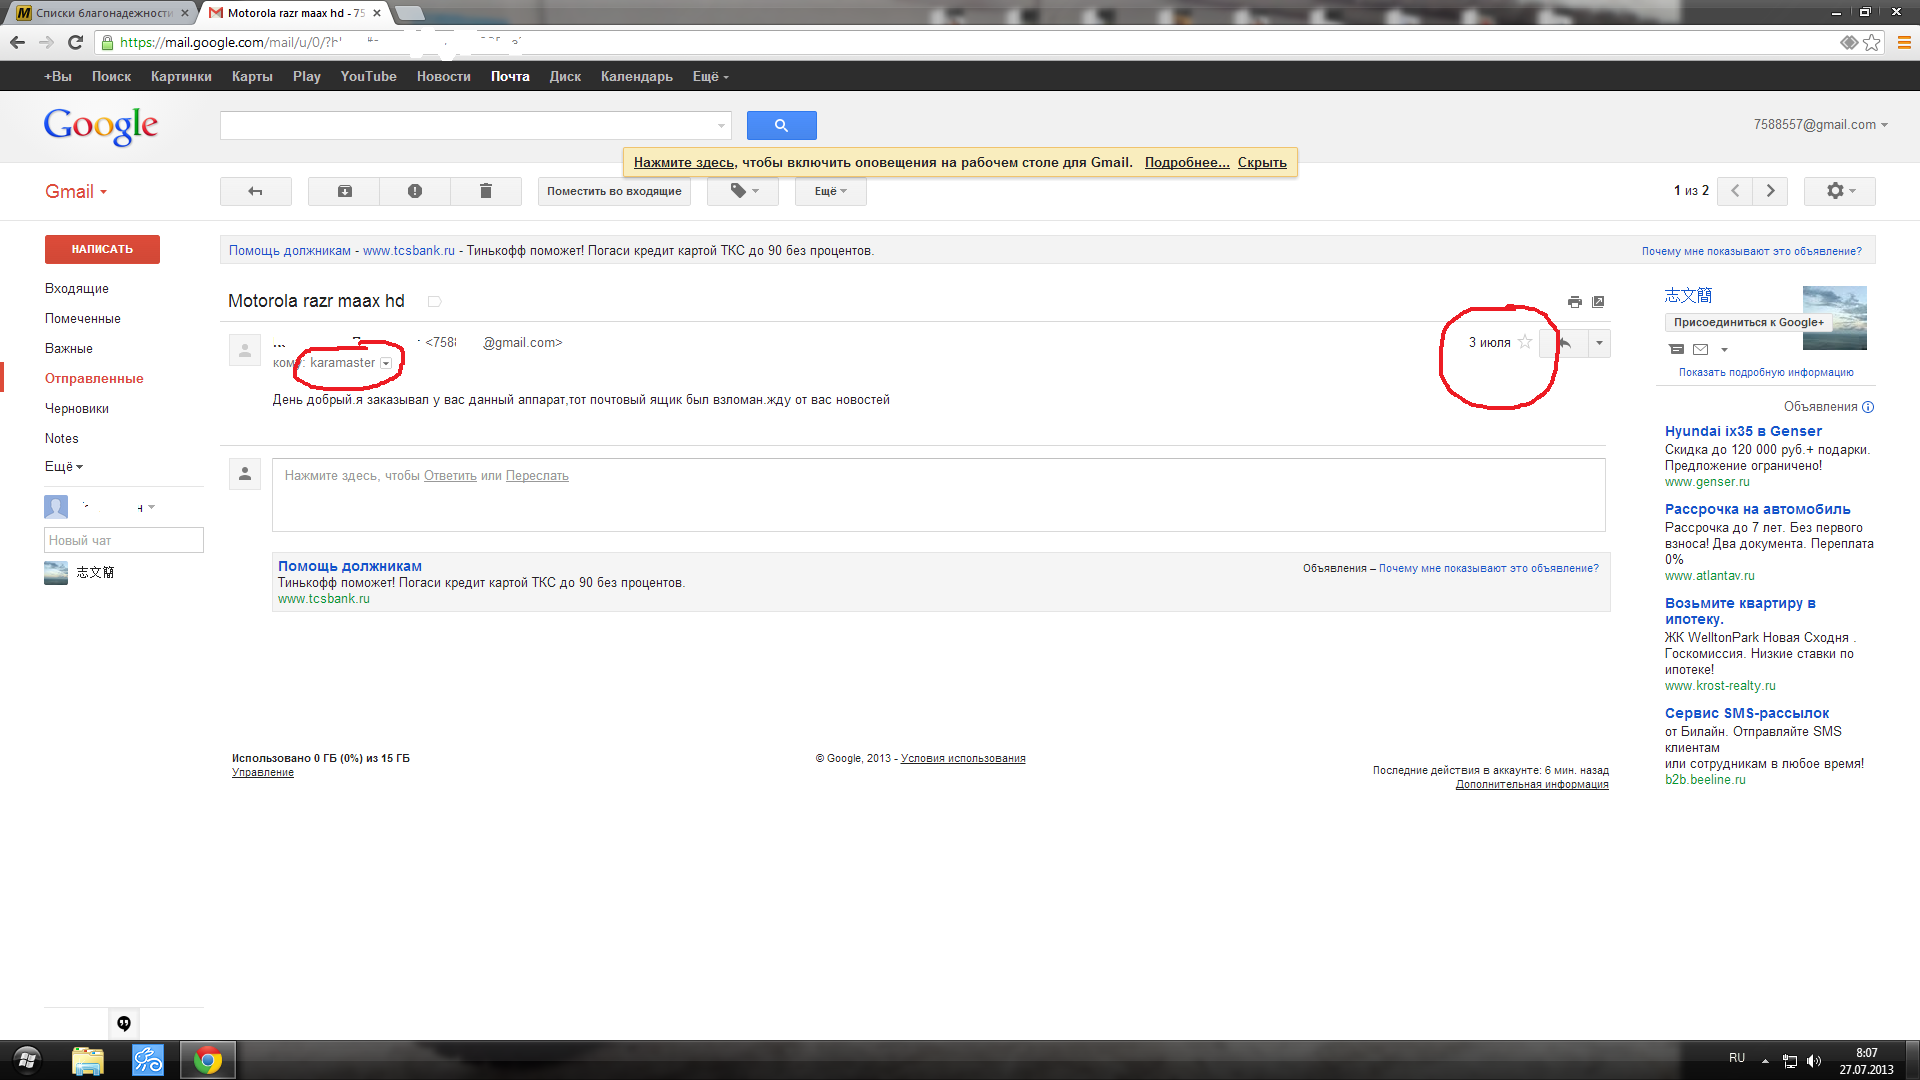Open the Chrome menu icon
1920x1080 pixels.
pyautogui.click(x=1904, y=42)
